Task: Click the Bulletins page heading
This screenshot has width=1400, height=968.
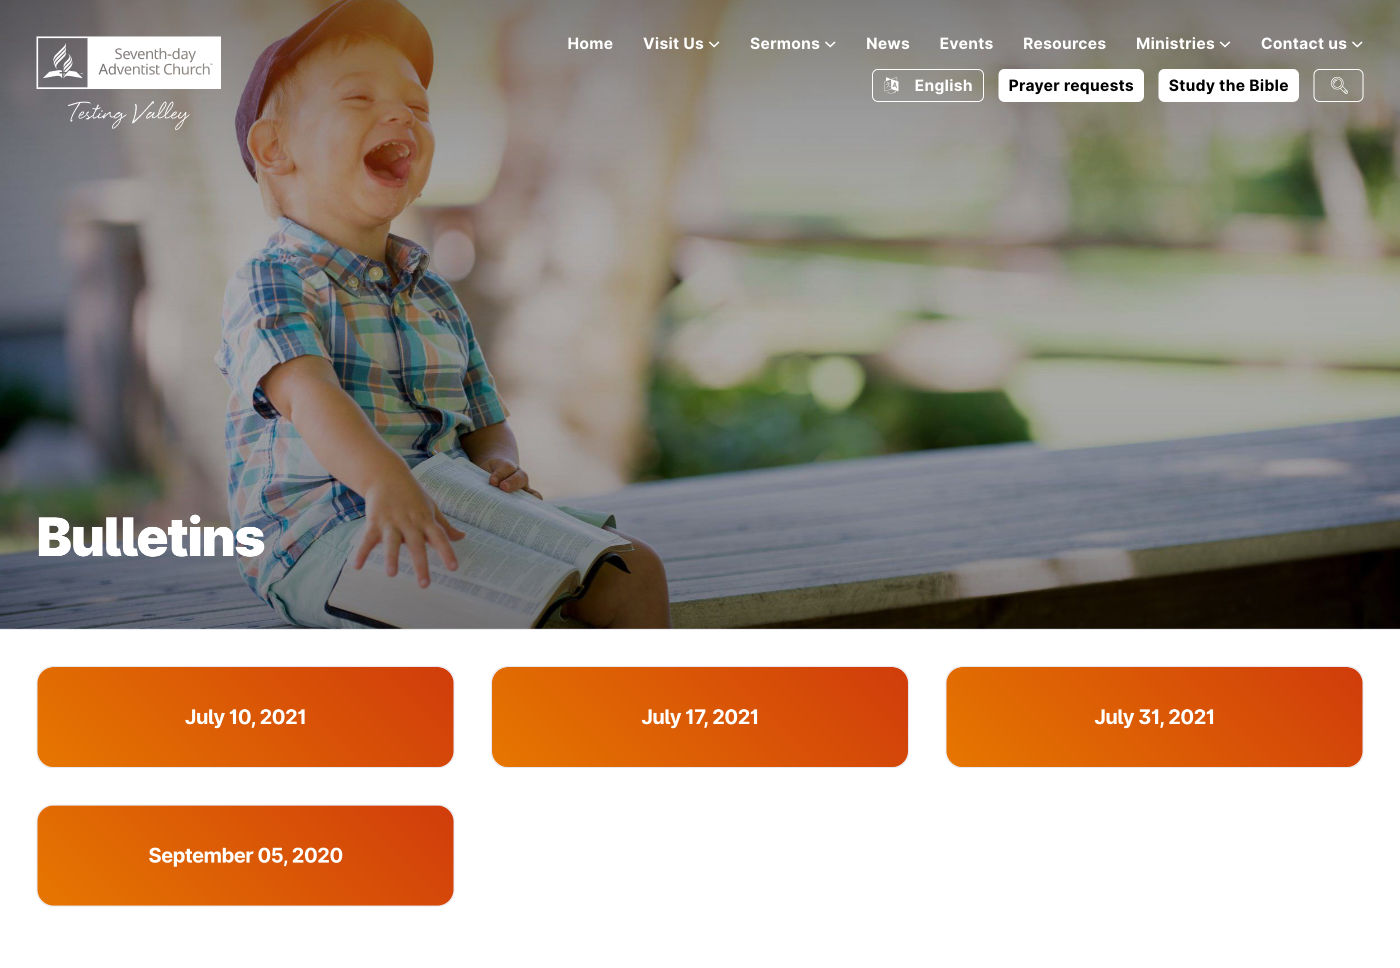Action: [x=151, y=537]
